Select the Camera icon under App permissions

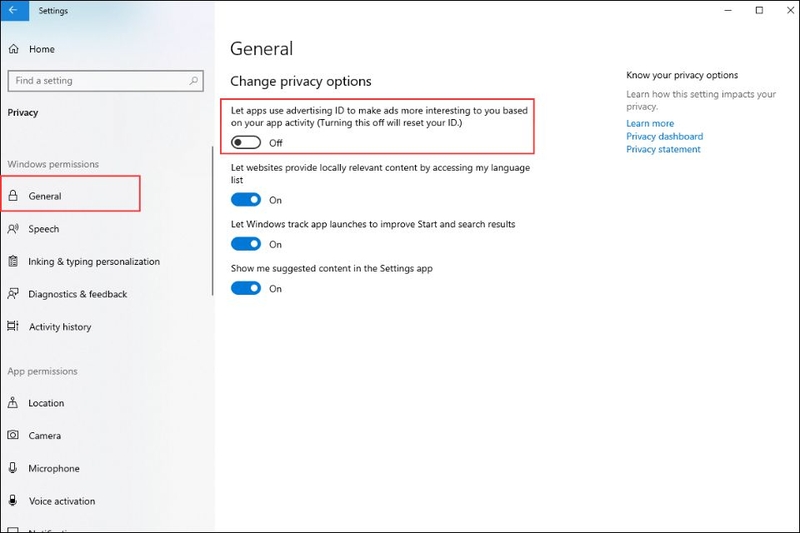(13, 435)
